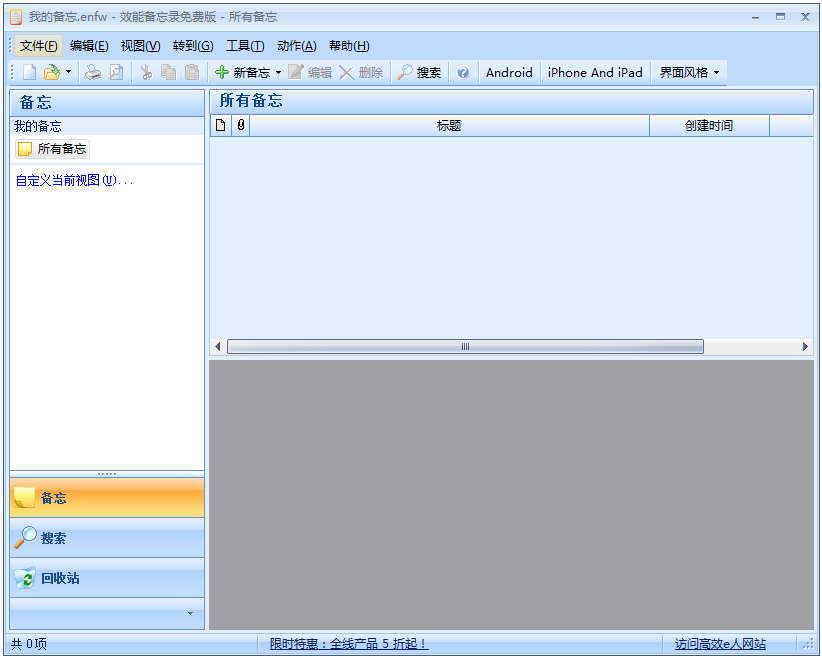822x659 pixels.
Task: Click the Android sync button
Action: coord(508,71)
